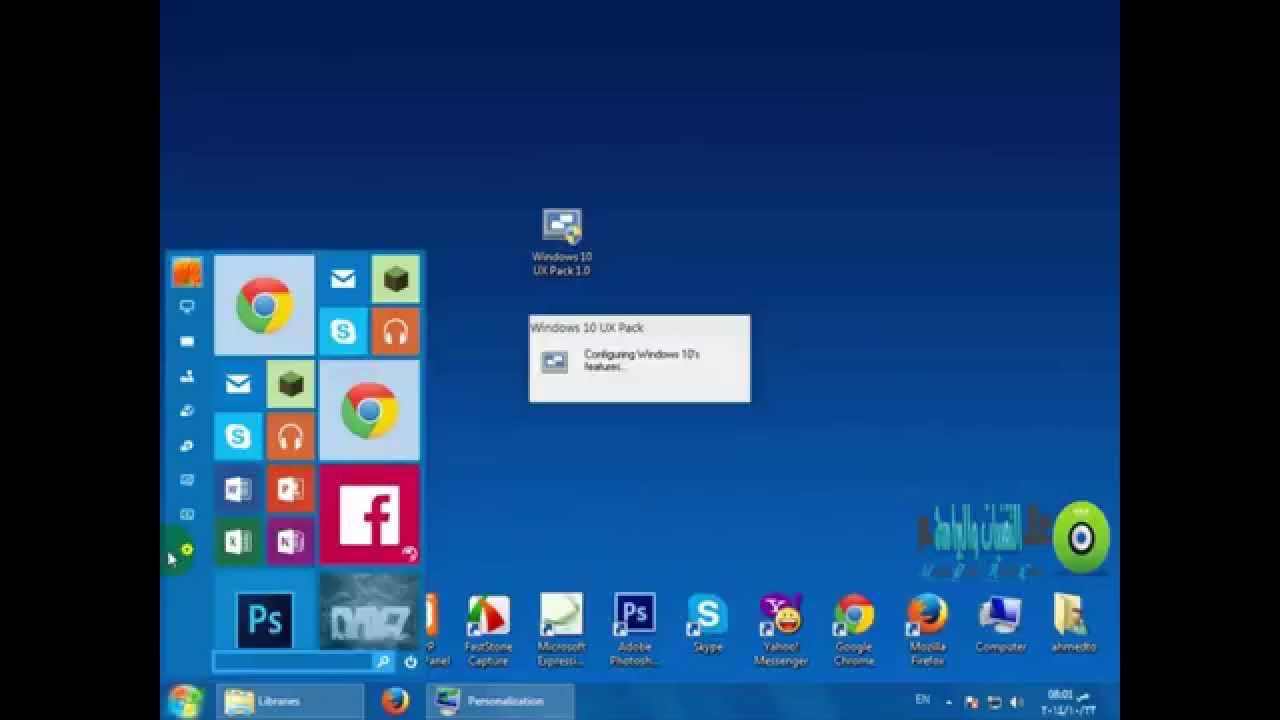Click the installer icon in UX Pack dialog
Image resolution: width=1280 pixels, height=720 pixels.
[x=555, y=362]
